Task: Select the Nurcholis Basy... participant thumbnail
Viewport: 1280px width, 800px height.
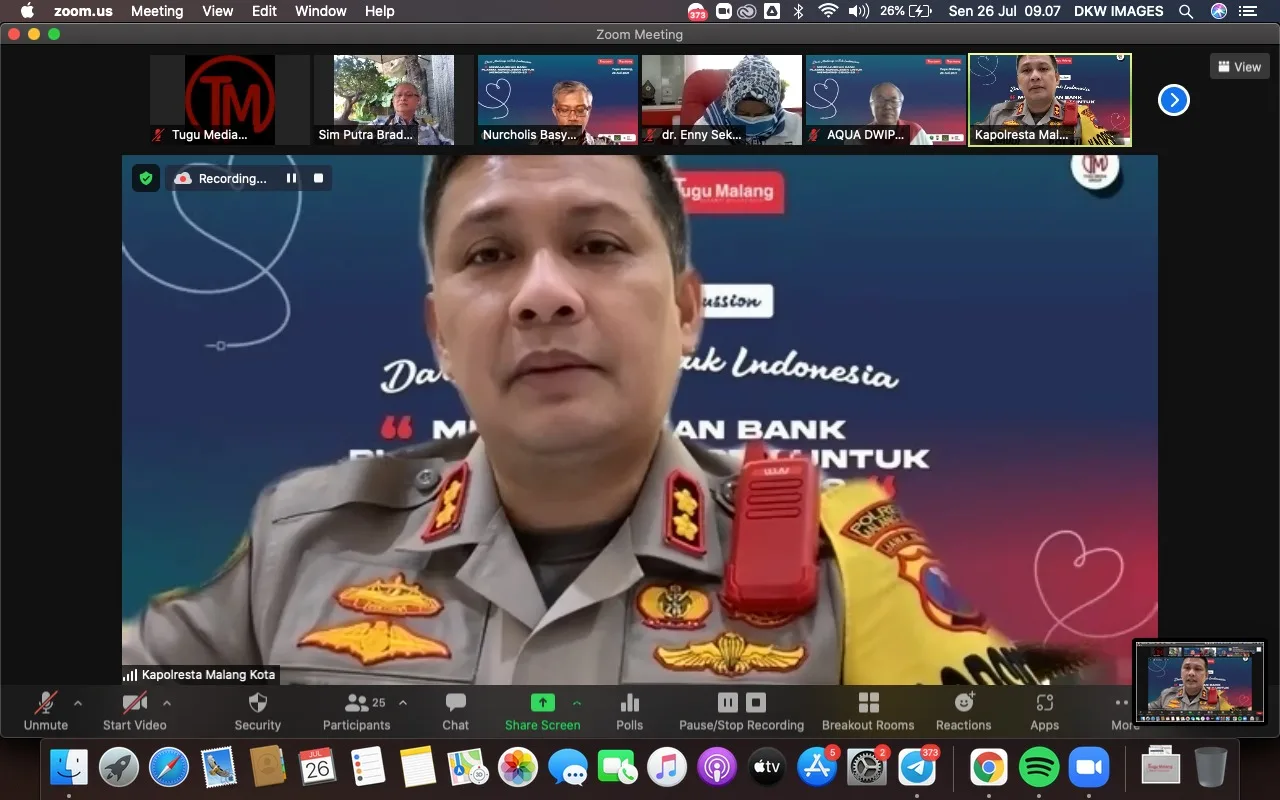Action: click(558, 100)
